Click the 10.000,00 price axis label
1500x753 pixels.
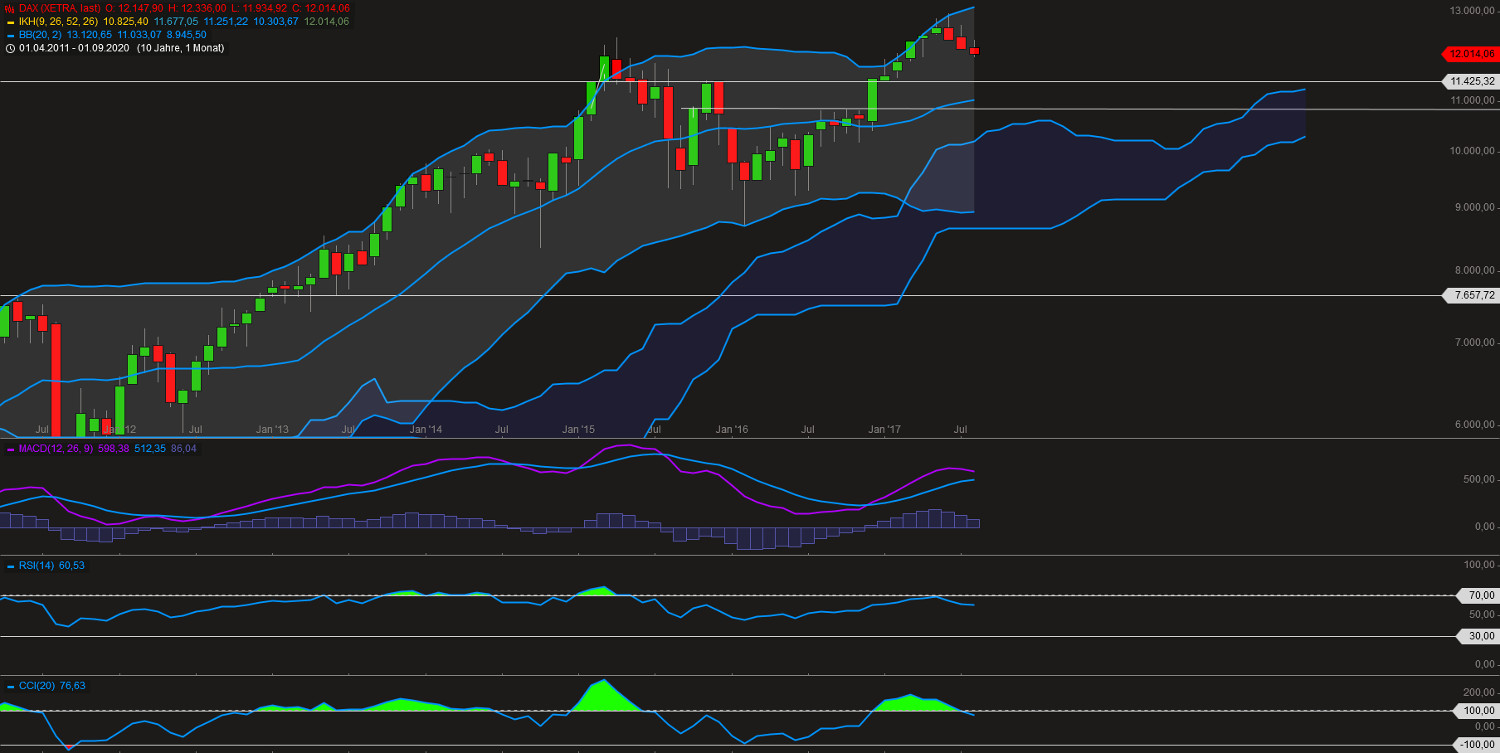(1472, 151)
